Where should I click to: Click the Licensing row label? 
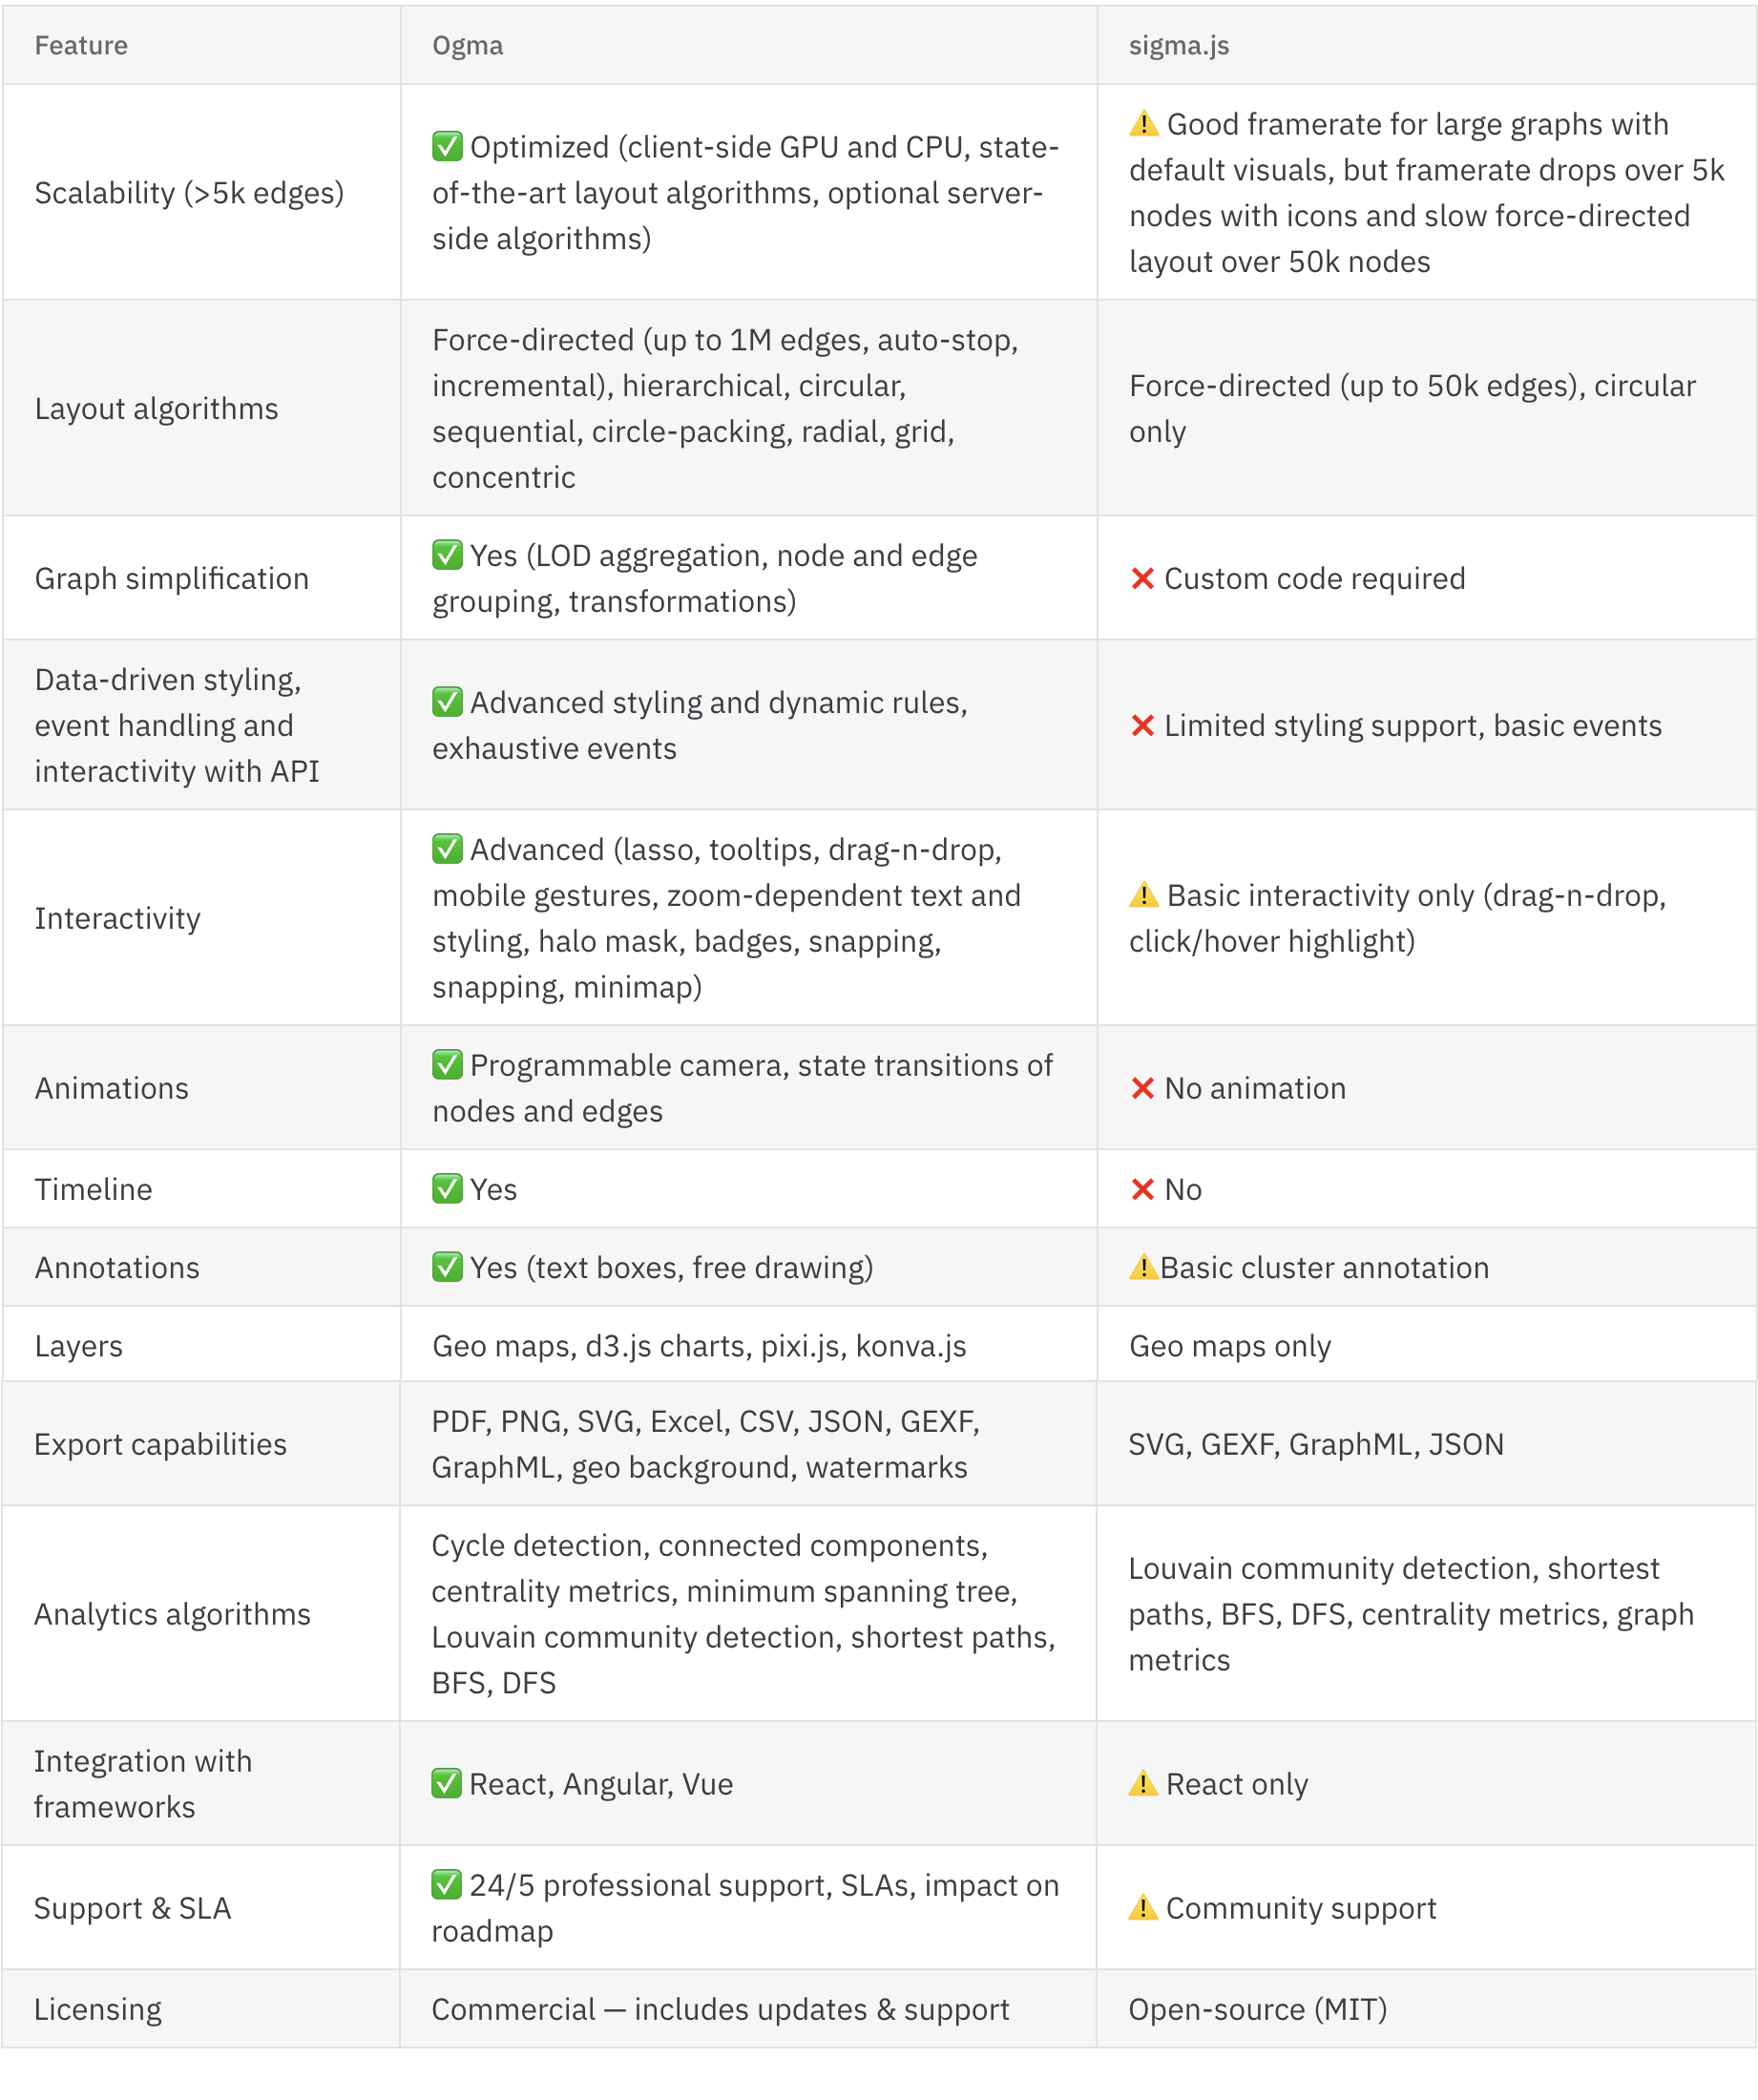pyautogui.click(x=98, y=2009)
